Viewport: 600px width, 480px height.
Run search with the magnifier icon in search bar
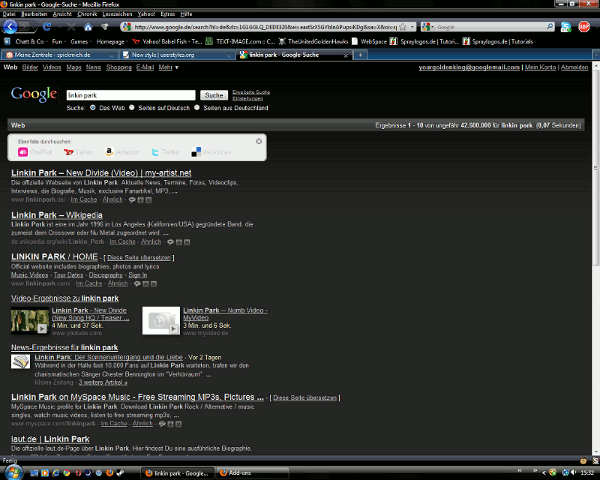click(550, 26)
